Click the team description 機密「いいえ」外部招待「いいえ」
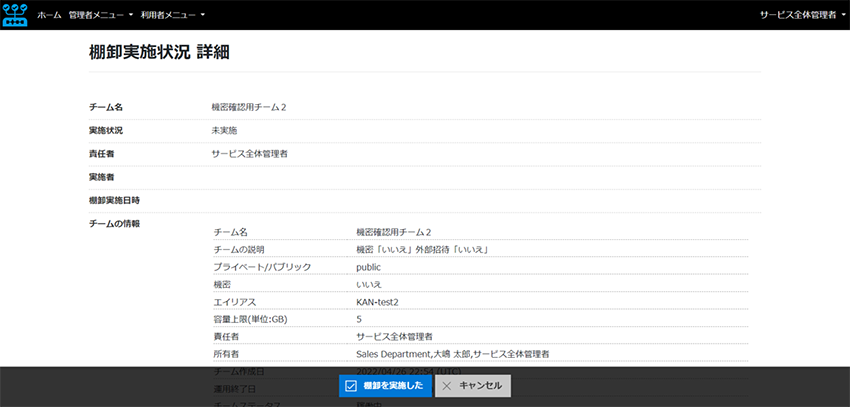Screen dimensions: 850x407 [x=421, y=249]
